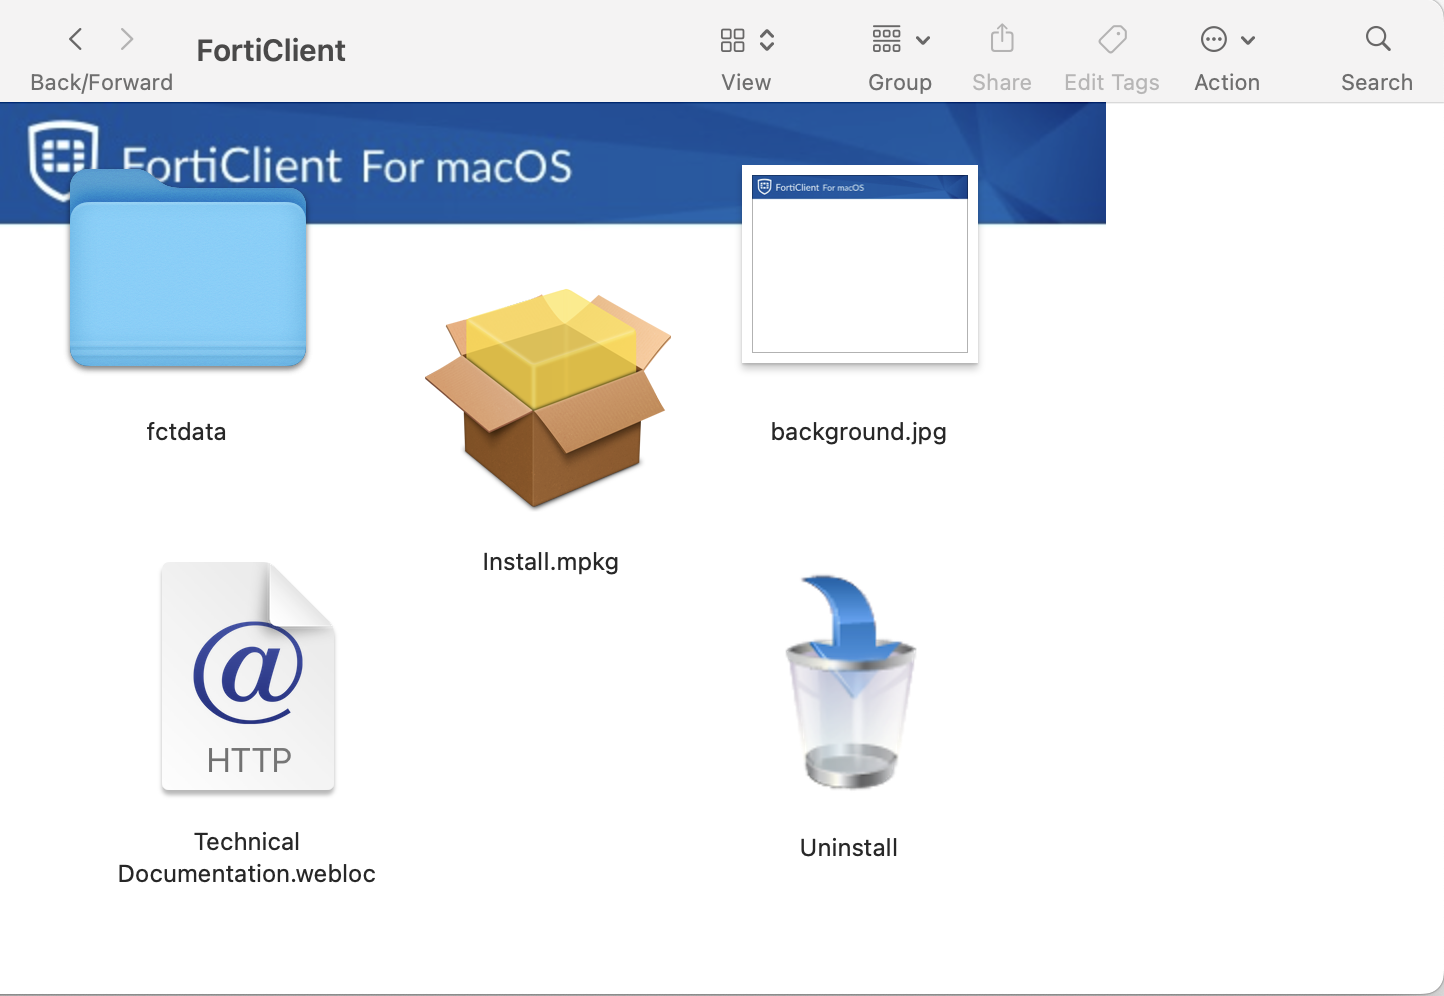The image size is (1444, 996).
Task: Click the Group grid icon
Action: (886, 40)
